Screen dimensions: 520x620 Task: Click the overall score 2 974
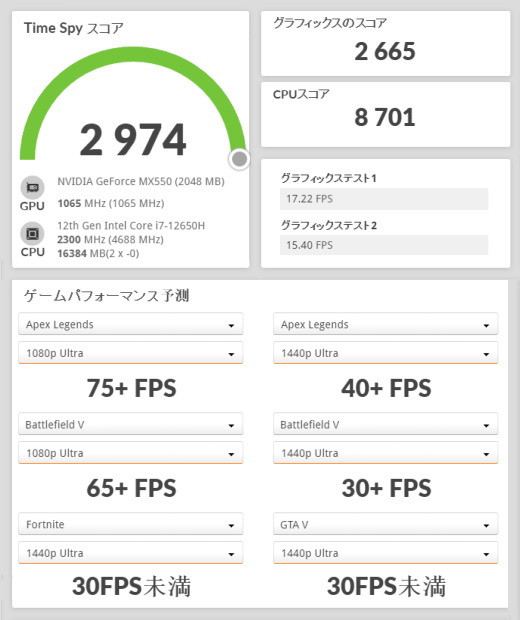133,139
